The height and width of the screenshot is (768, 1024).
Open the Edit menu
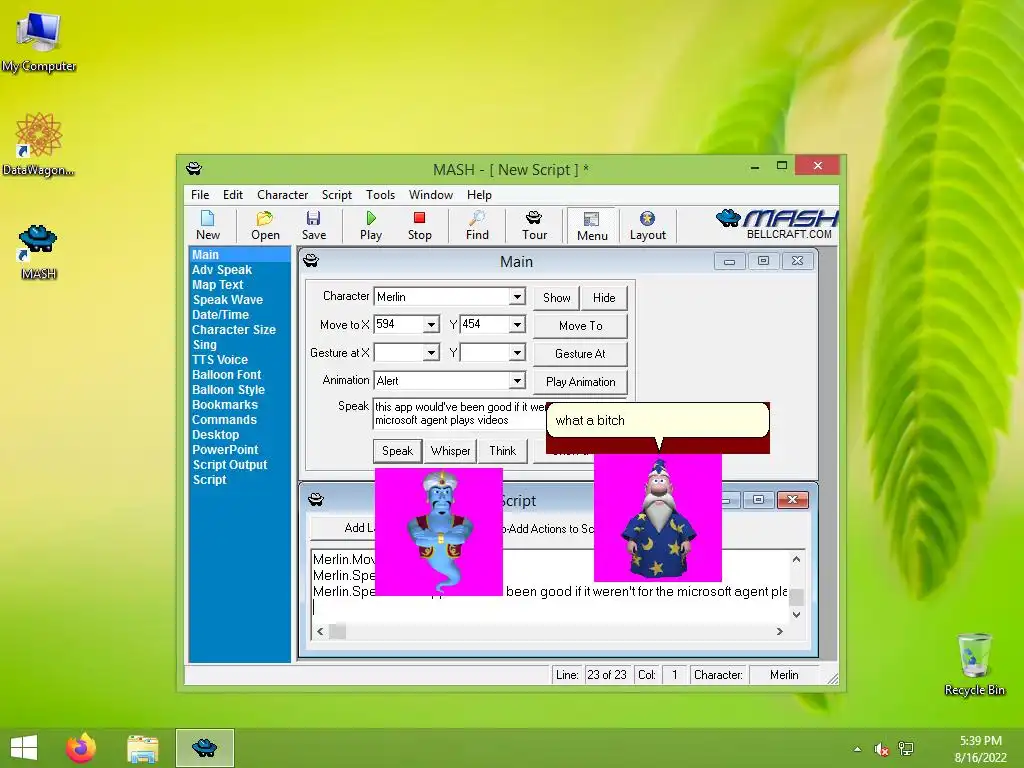(x=232, y=195)
